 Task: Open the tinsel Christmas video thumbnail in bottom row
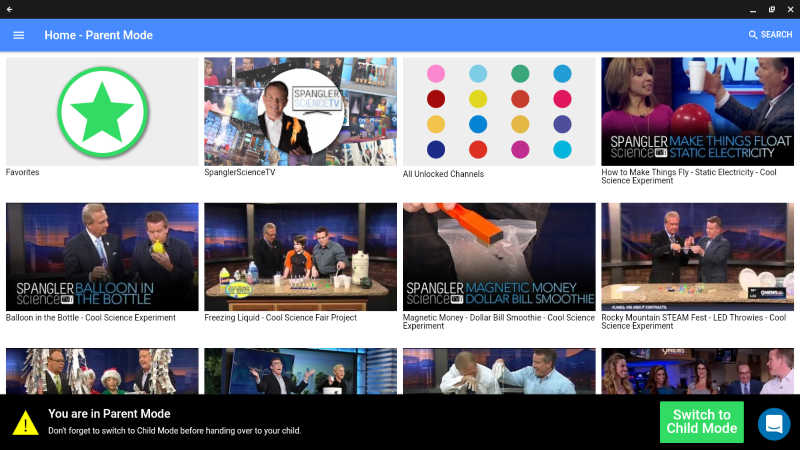(102, 371)
